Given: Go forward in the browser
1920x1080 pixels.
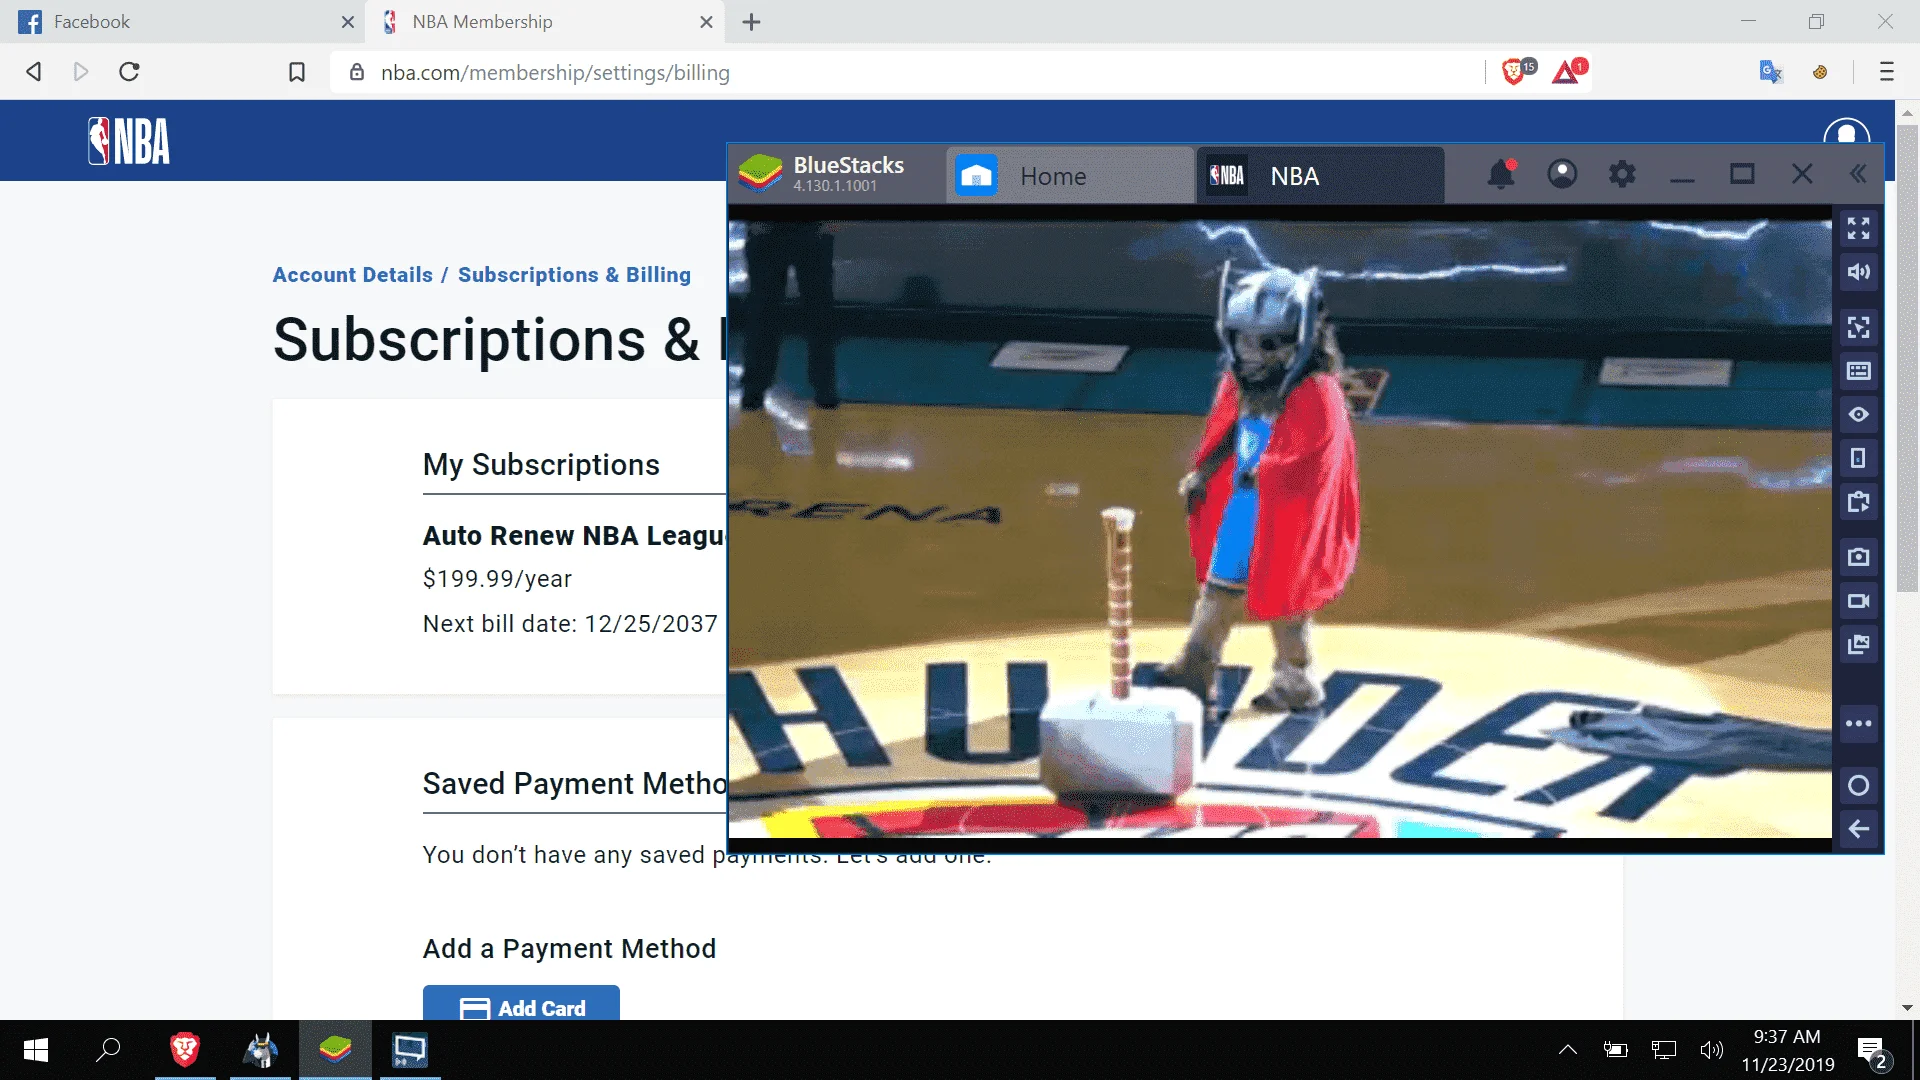Looking at the screenshot, I should pos(81,72).
